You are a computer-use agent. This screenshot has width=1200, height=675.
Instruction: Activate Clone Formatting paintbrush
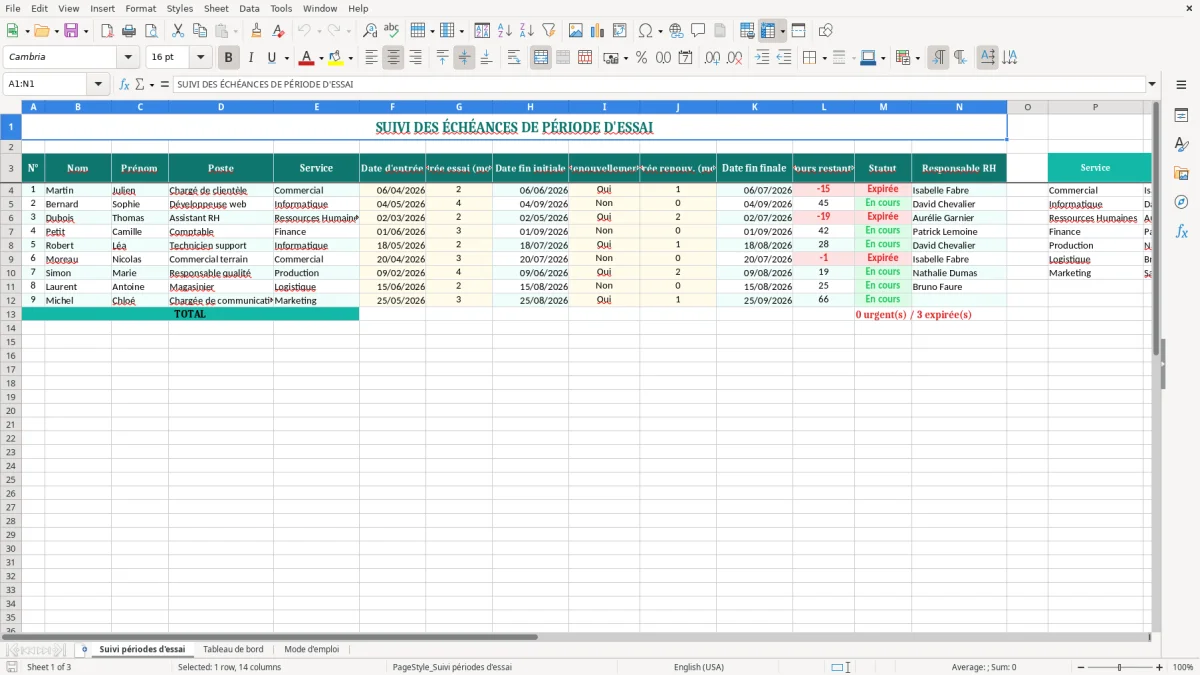pos(256,31)
